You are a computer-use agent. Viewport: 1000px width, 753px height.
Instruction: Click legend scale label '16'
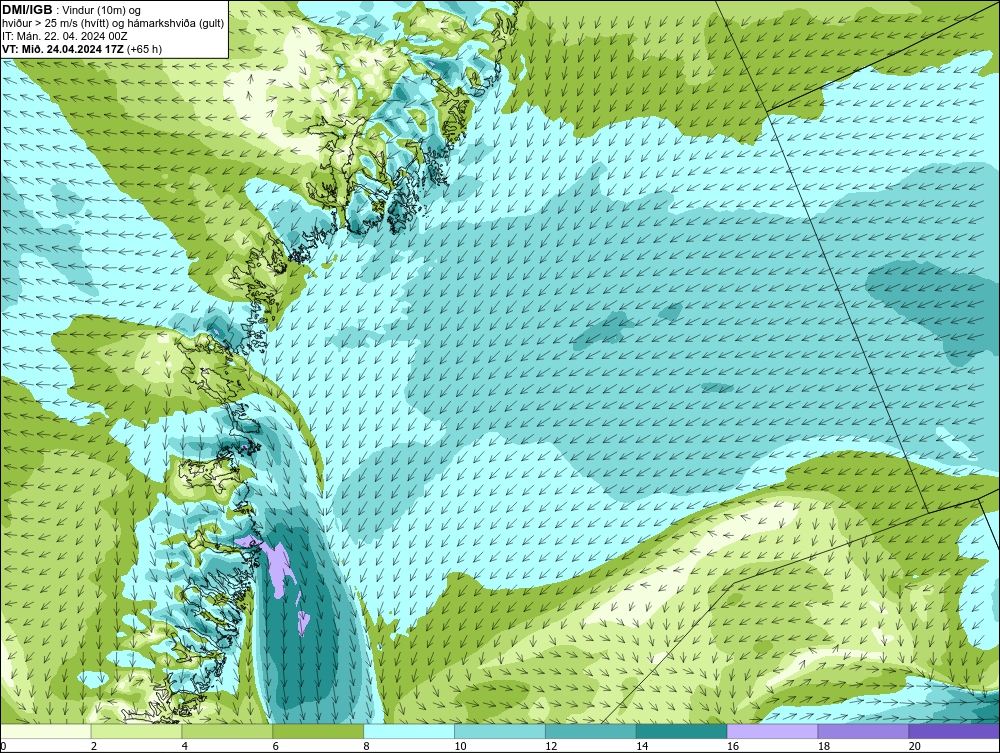tap(733, 746)
